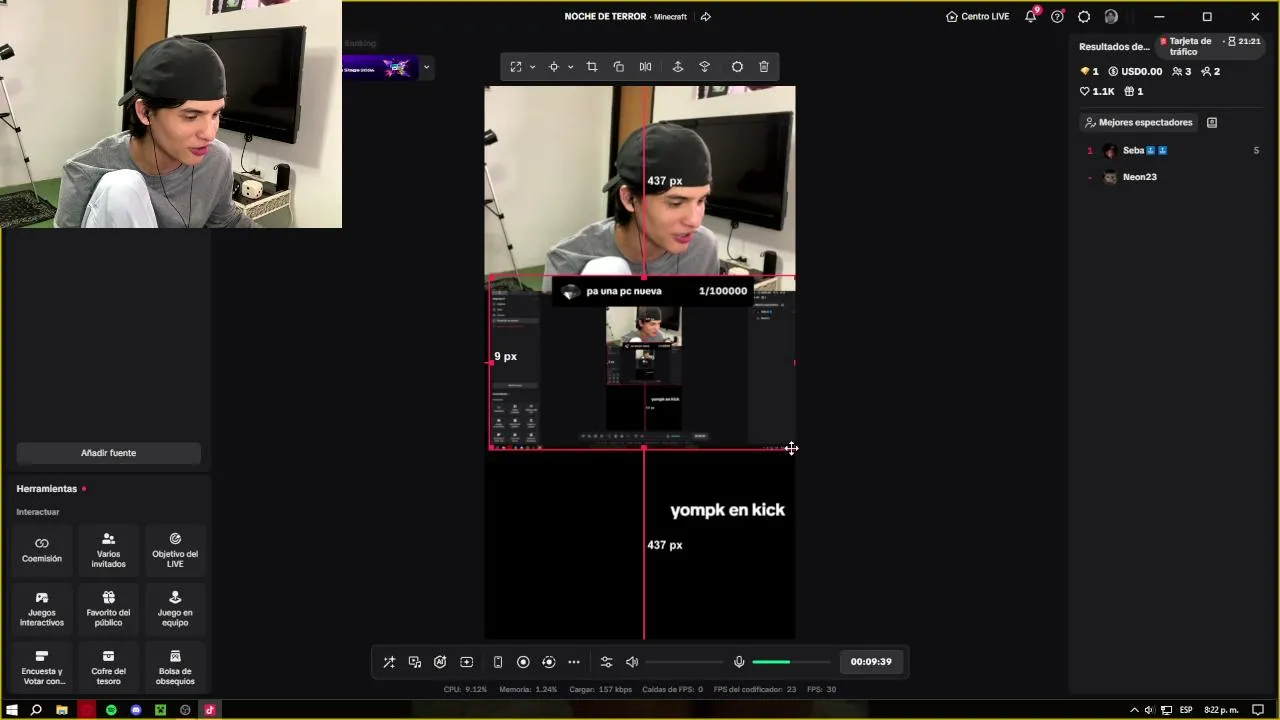This screenshot has width=1280, height=720.
Task: Click the replay capture button
Action: tap(548, 662)
